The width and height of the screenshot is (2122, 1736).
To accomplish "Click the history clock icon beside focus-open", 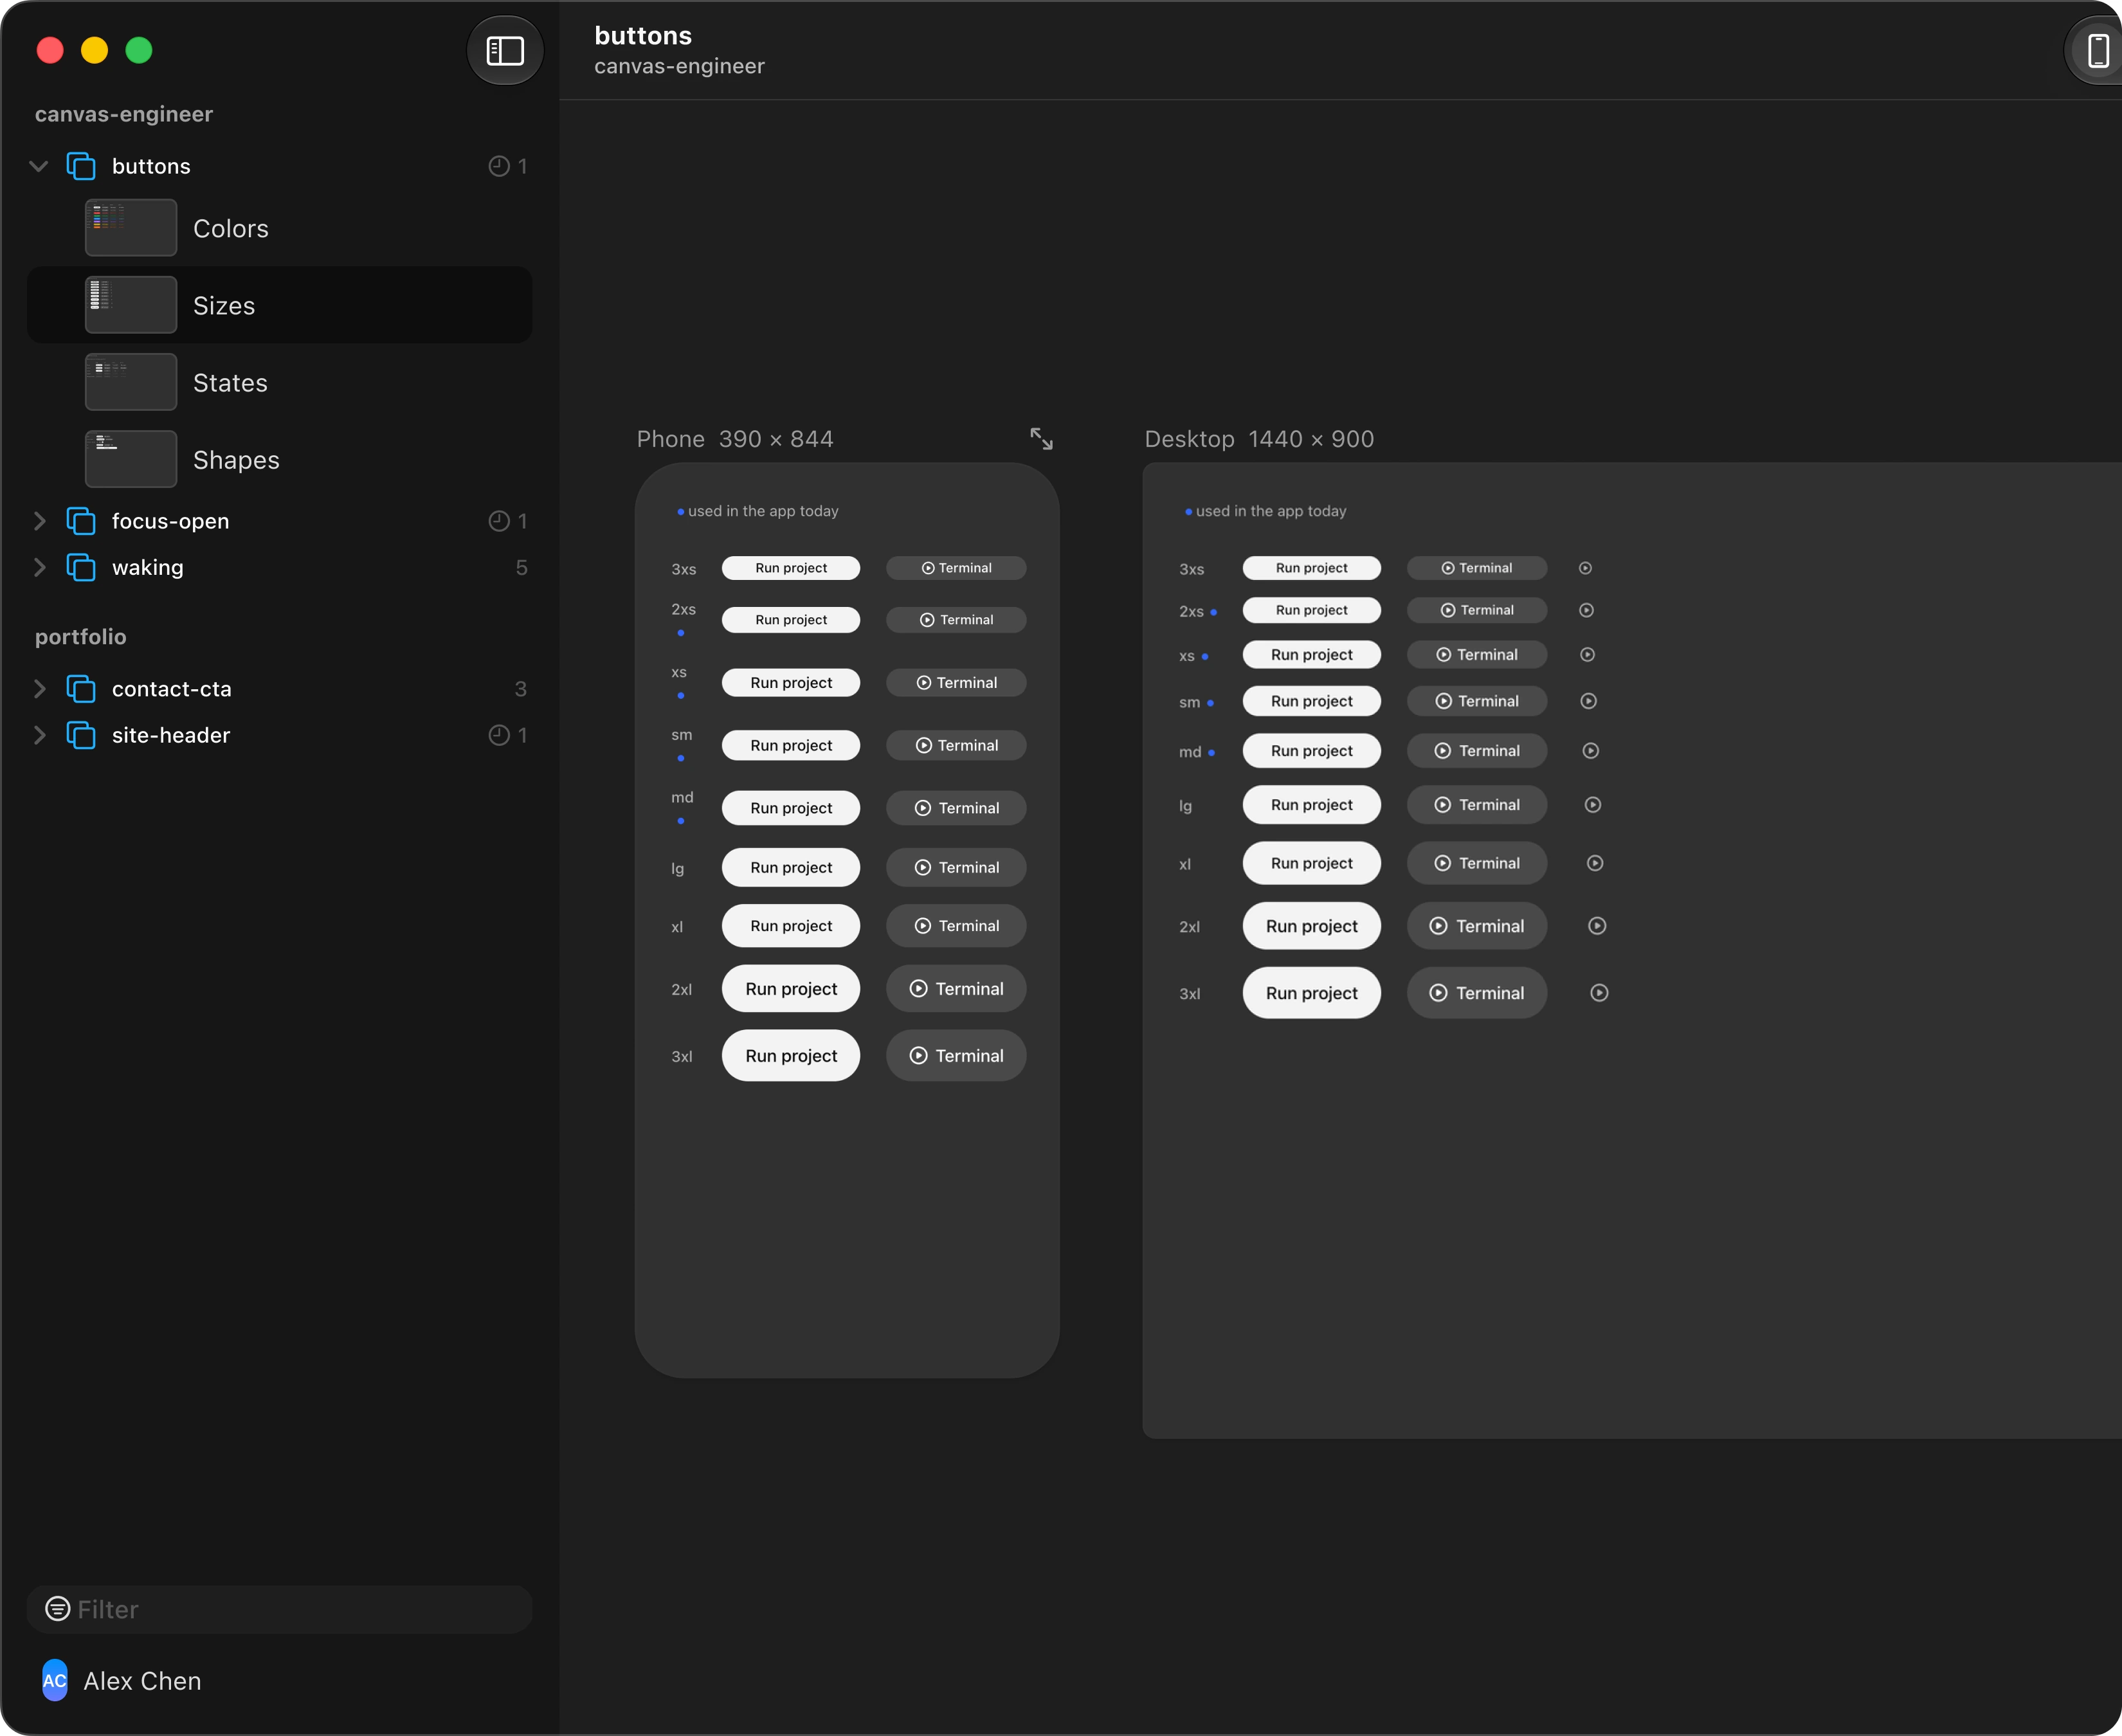I will pos(499,521).
